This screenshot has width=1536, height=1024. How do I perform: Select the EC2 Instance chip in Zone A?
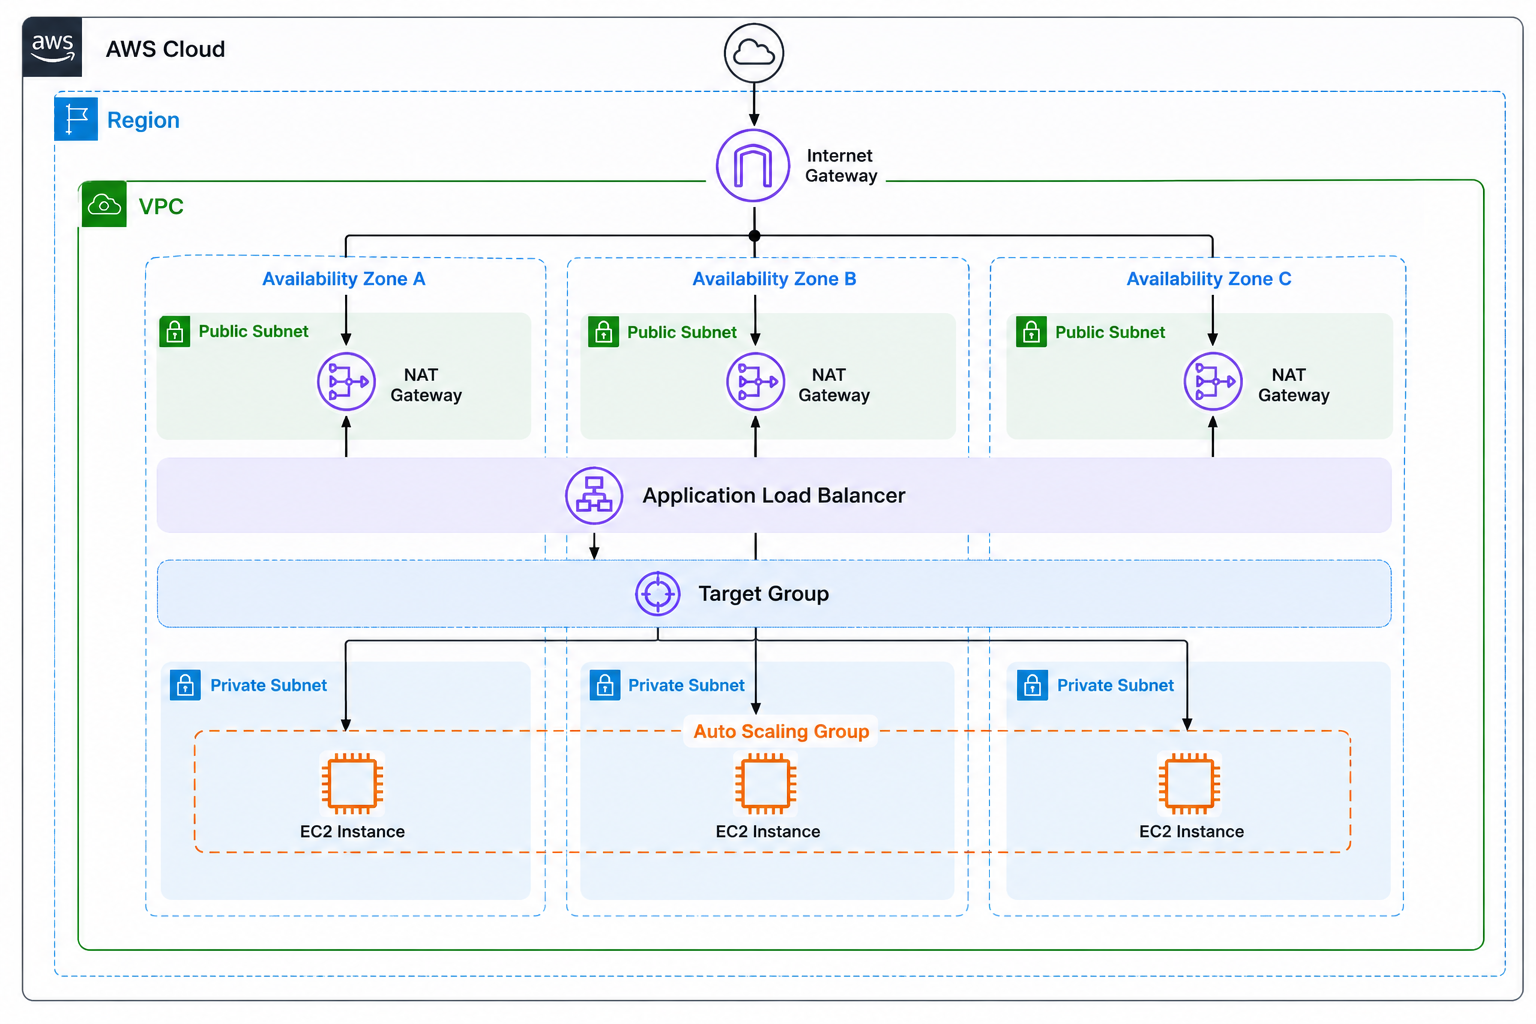(x=352, y=782)
